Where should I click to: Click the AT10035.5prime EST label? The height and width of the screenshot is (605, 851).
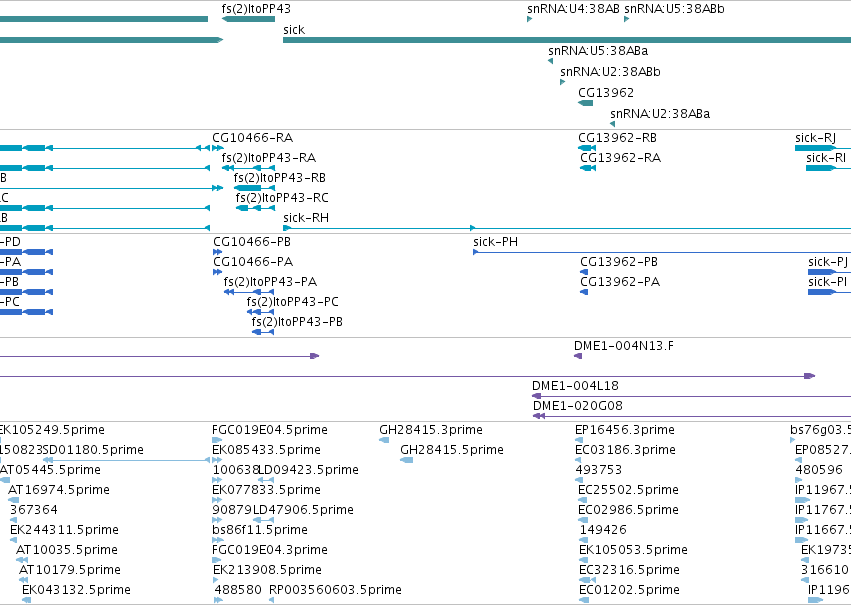tap(67, 550)
